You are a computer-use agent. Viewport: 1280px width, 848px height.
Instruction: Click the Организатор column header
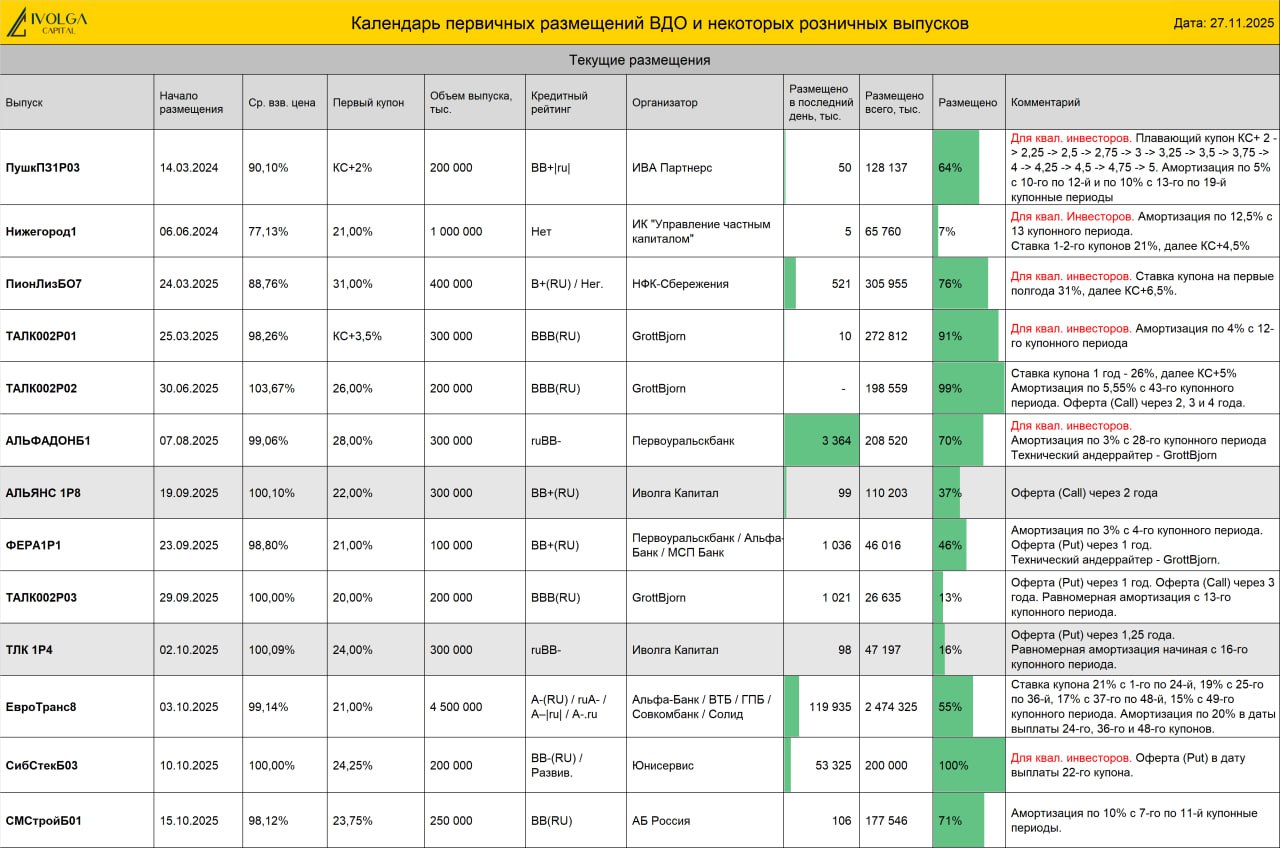point(665,102)
